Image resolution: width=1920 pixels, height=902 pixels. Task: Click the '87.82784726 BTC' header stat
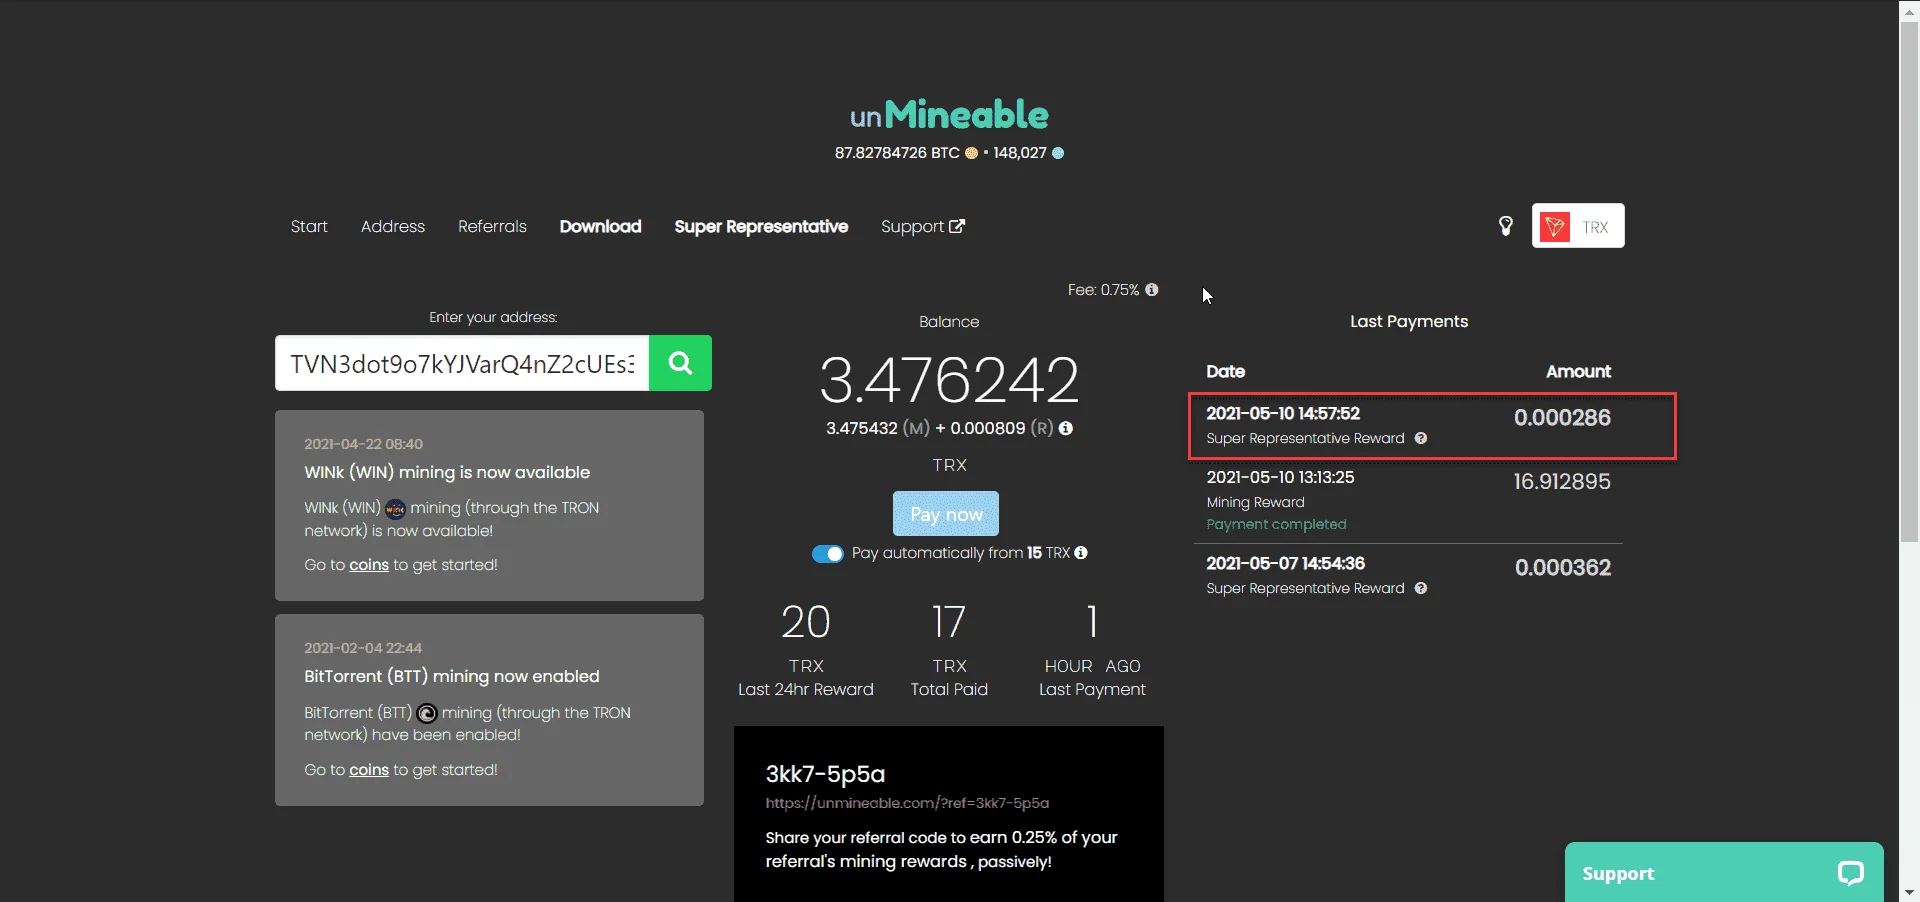[x=897, y=153]
